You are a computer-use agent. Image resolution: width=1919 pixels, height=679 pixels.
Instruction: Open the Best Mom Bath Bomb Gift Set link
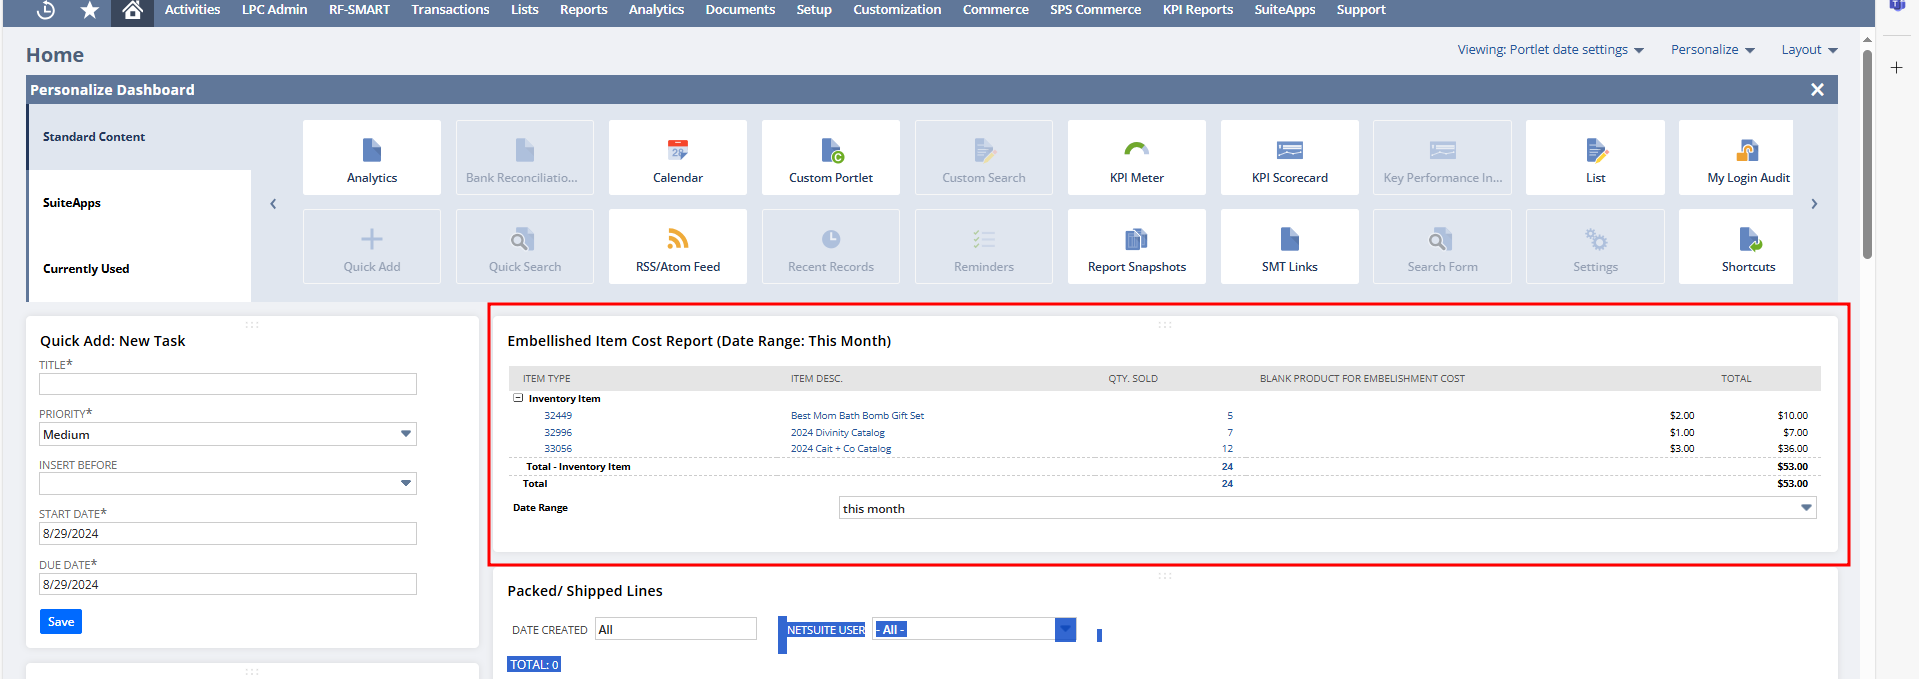[x=857, y=416]
